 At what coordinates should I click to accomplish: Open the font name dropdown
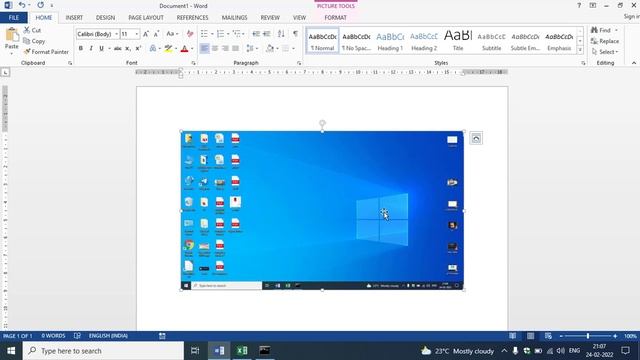117,34
